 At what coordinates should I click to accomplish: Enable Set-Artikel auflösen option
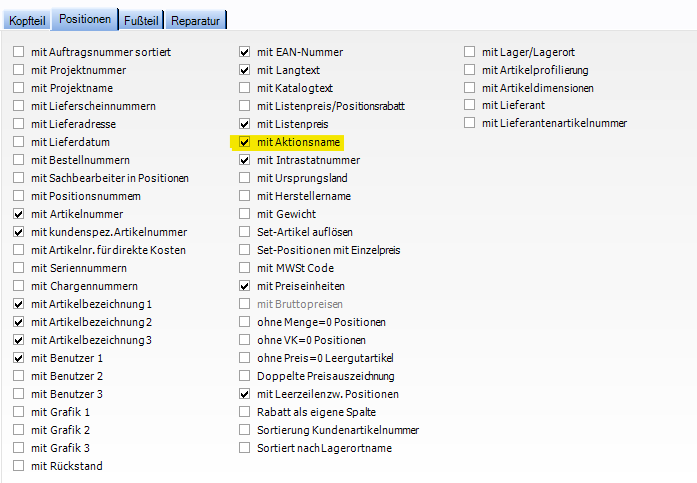(x=245, y=232)
